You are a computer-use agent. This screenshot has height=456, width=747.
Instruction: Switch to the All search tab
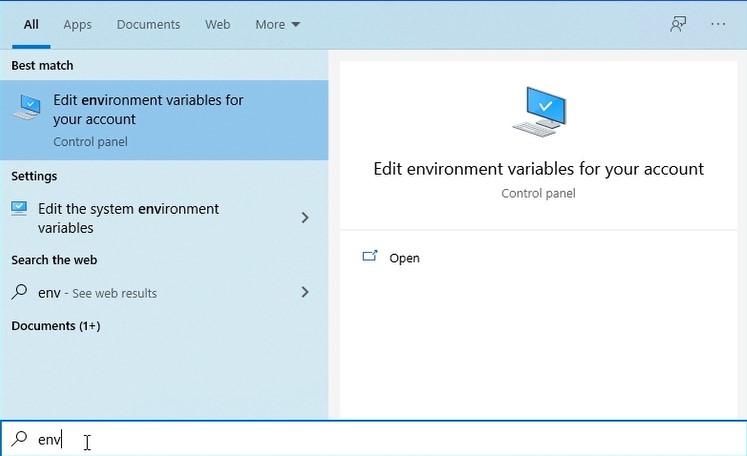tap(31, 24)
